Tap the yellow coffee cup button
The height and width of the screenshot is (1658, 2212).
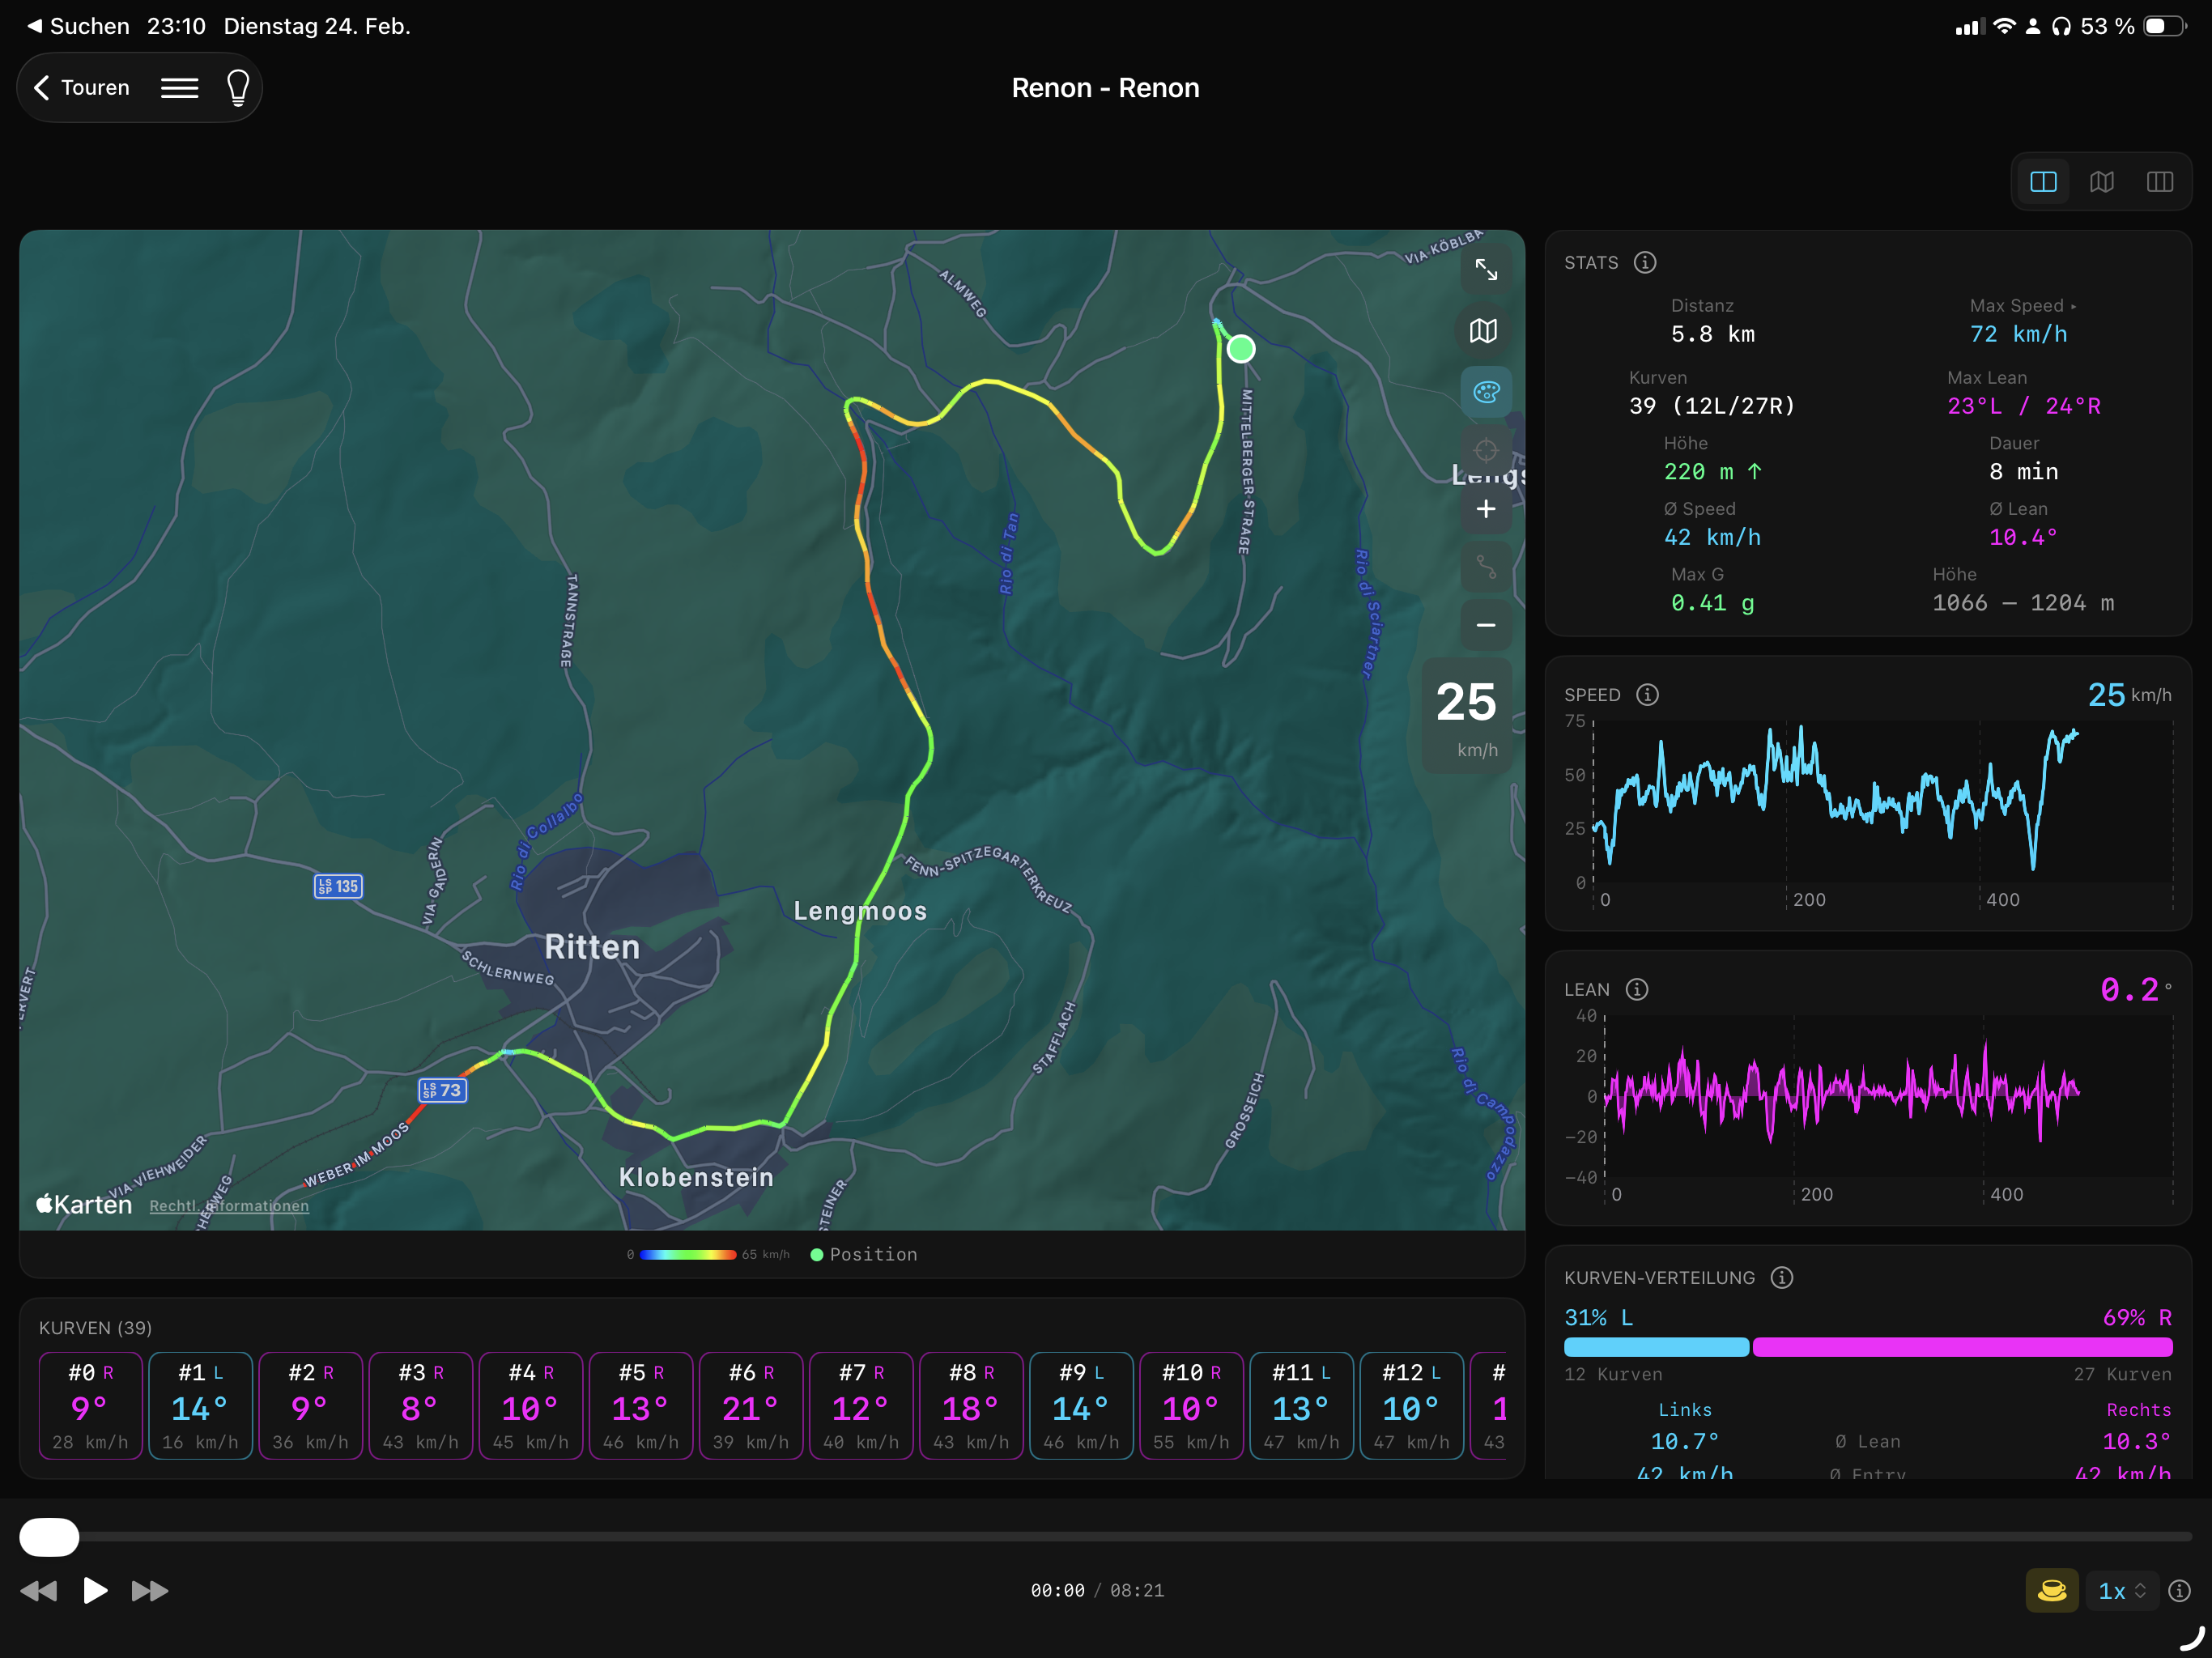tap(2052, 1591)
